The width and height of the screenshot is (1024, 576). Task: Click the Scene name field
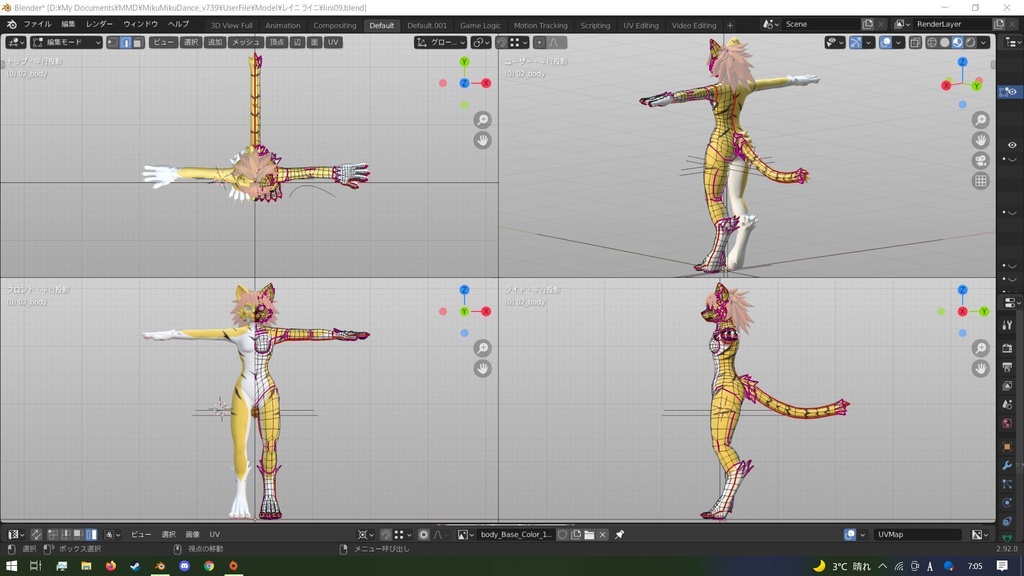click(821, 24)
